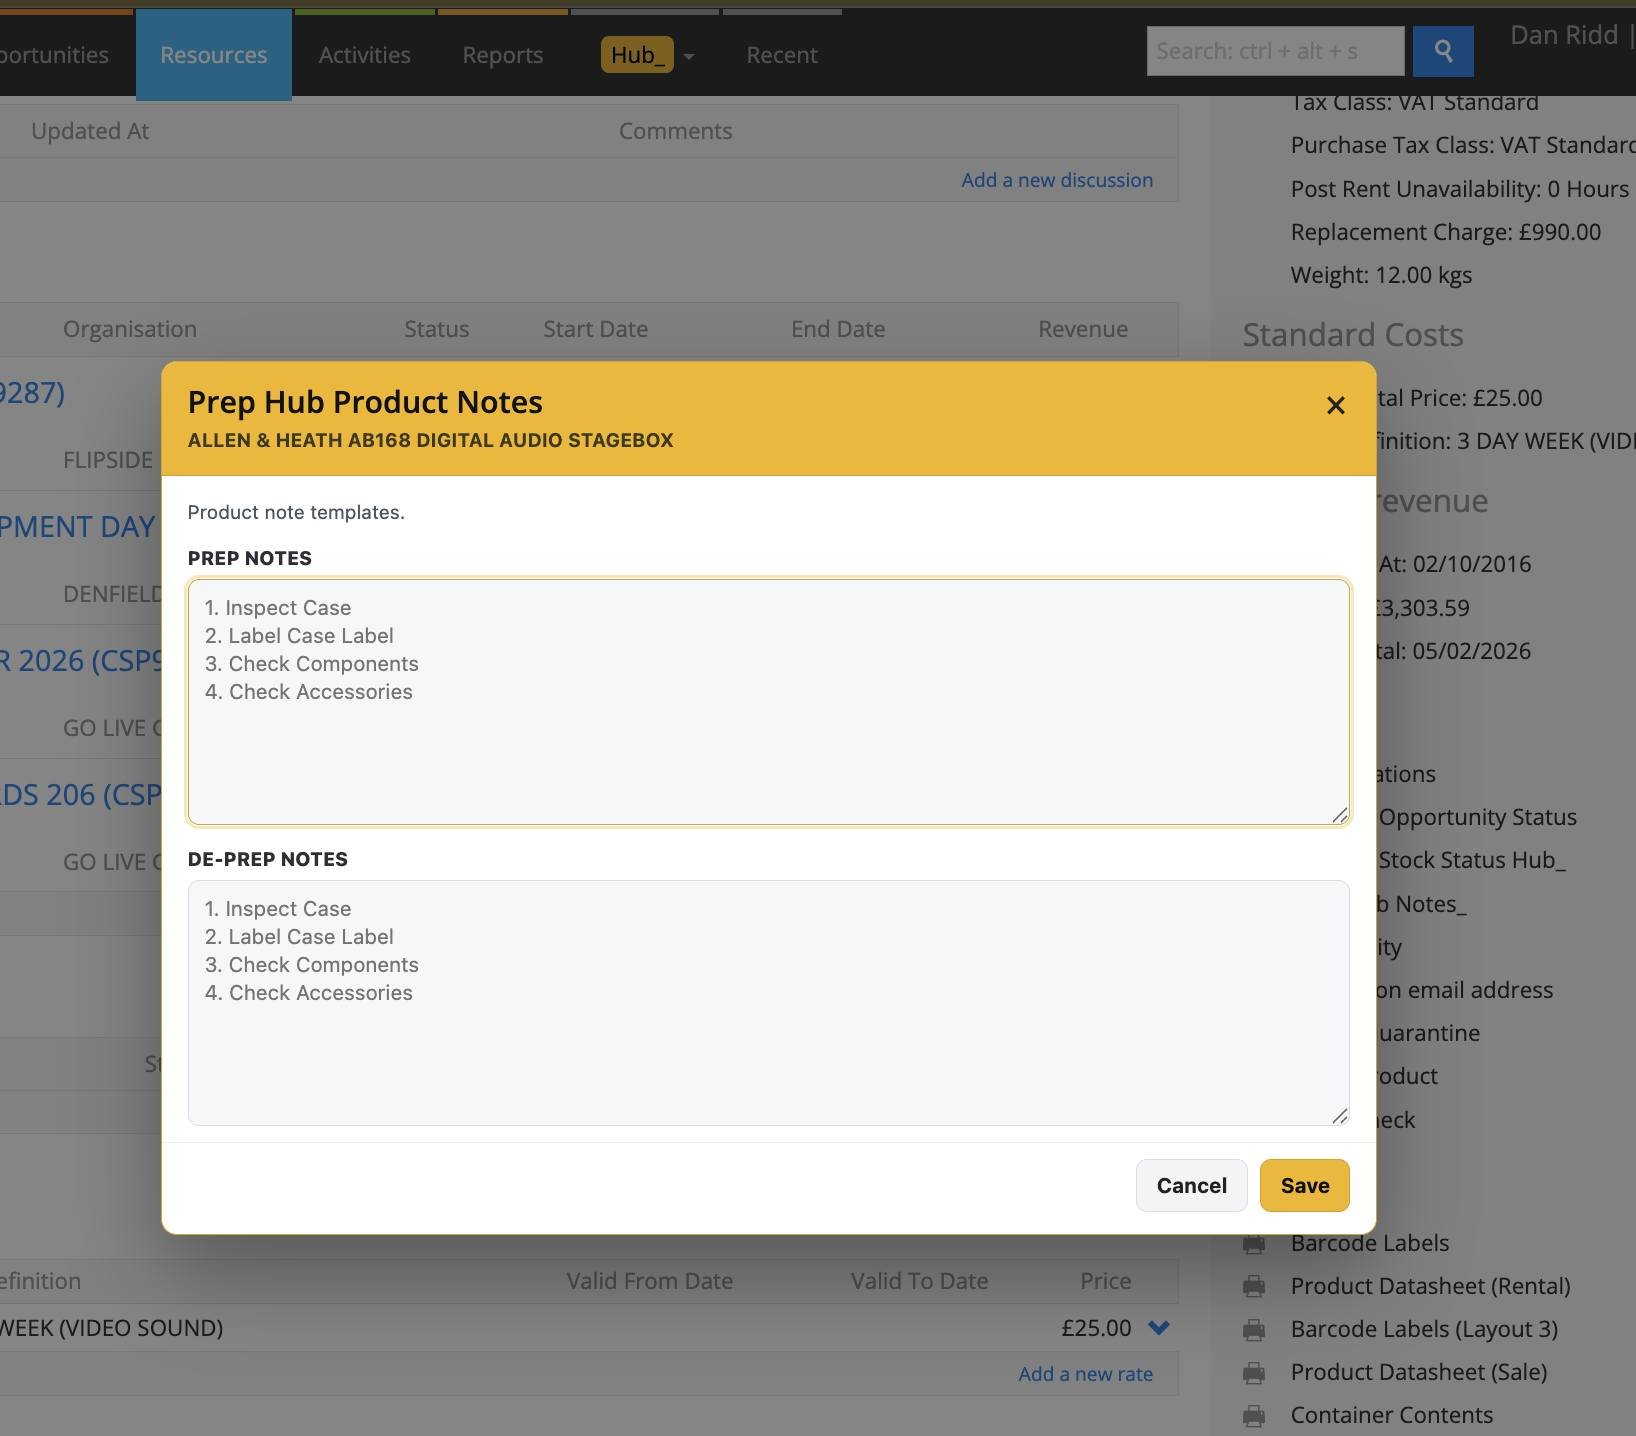Open the Reports menu
Viewport: 1636px width, 1436px height.
(503, 55)
